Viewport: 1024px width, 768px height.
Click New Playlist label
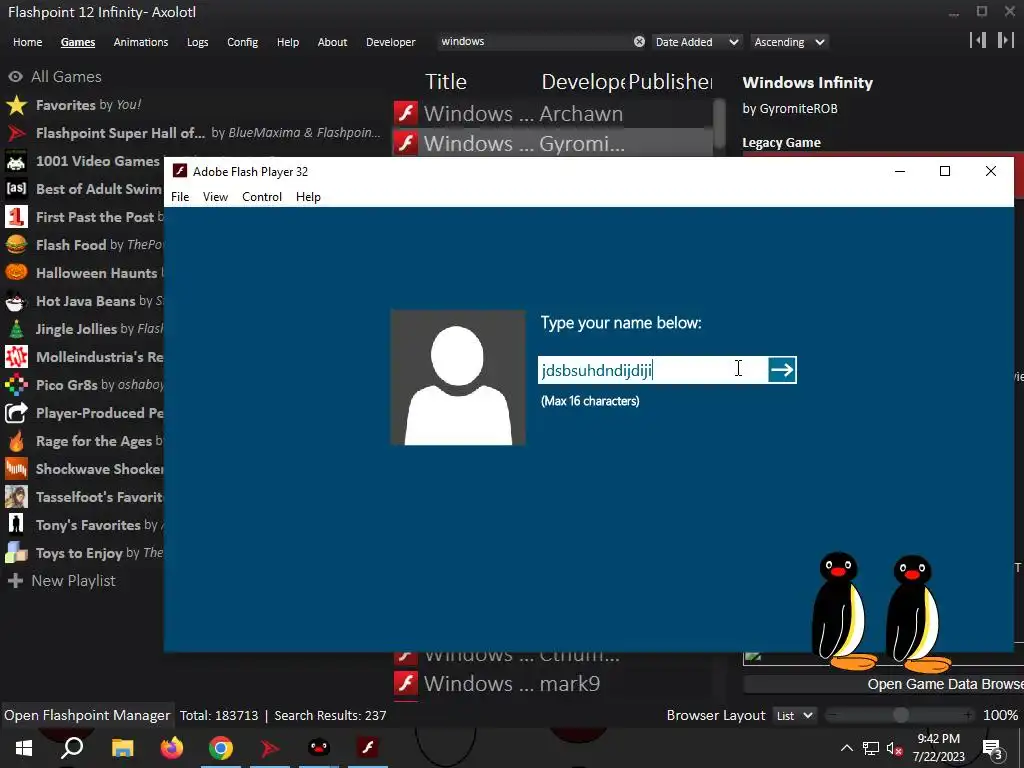(x=73, y=581)
